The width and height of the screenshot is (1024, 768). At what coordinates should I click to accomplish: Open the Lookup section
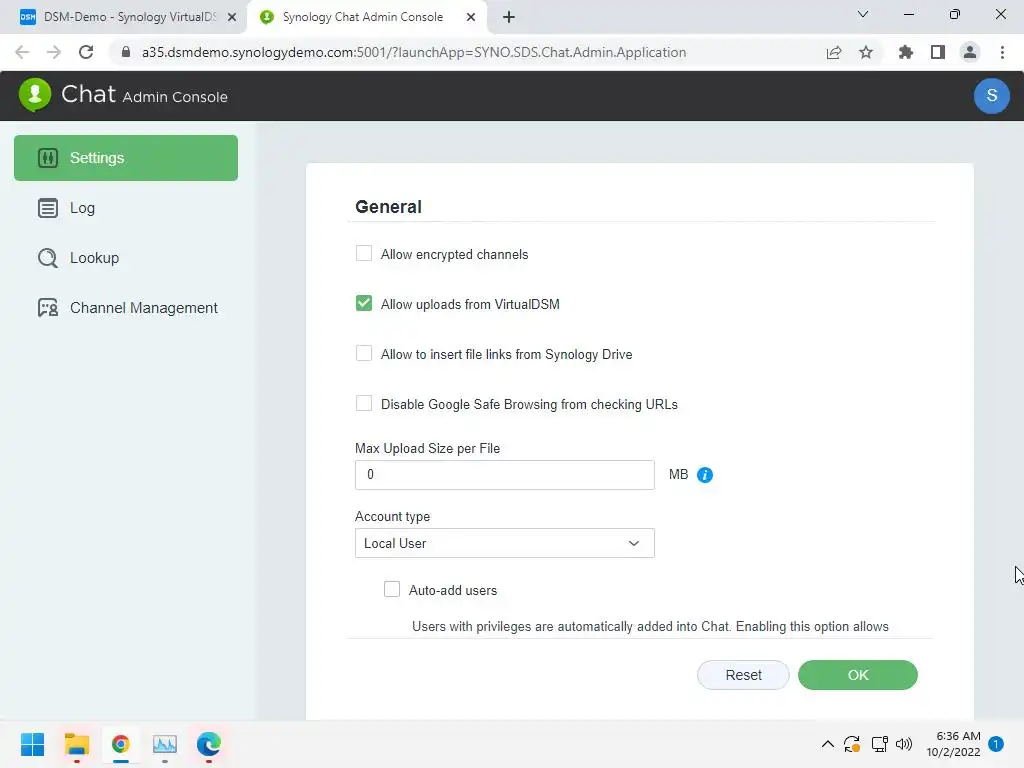(126, 258)
